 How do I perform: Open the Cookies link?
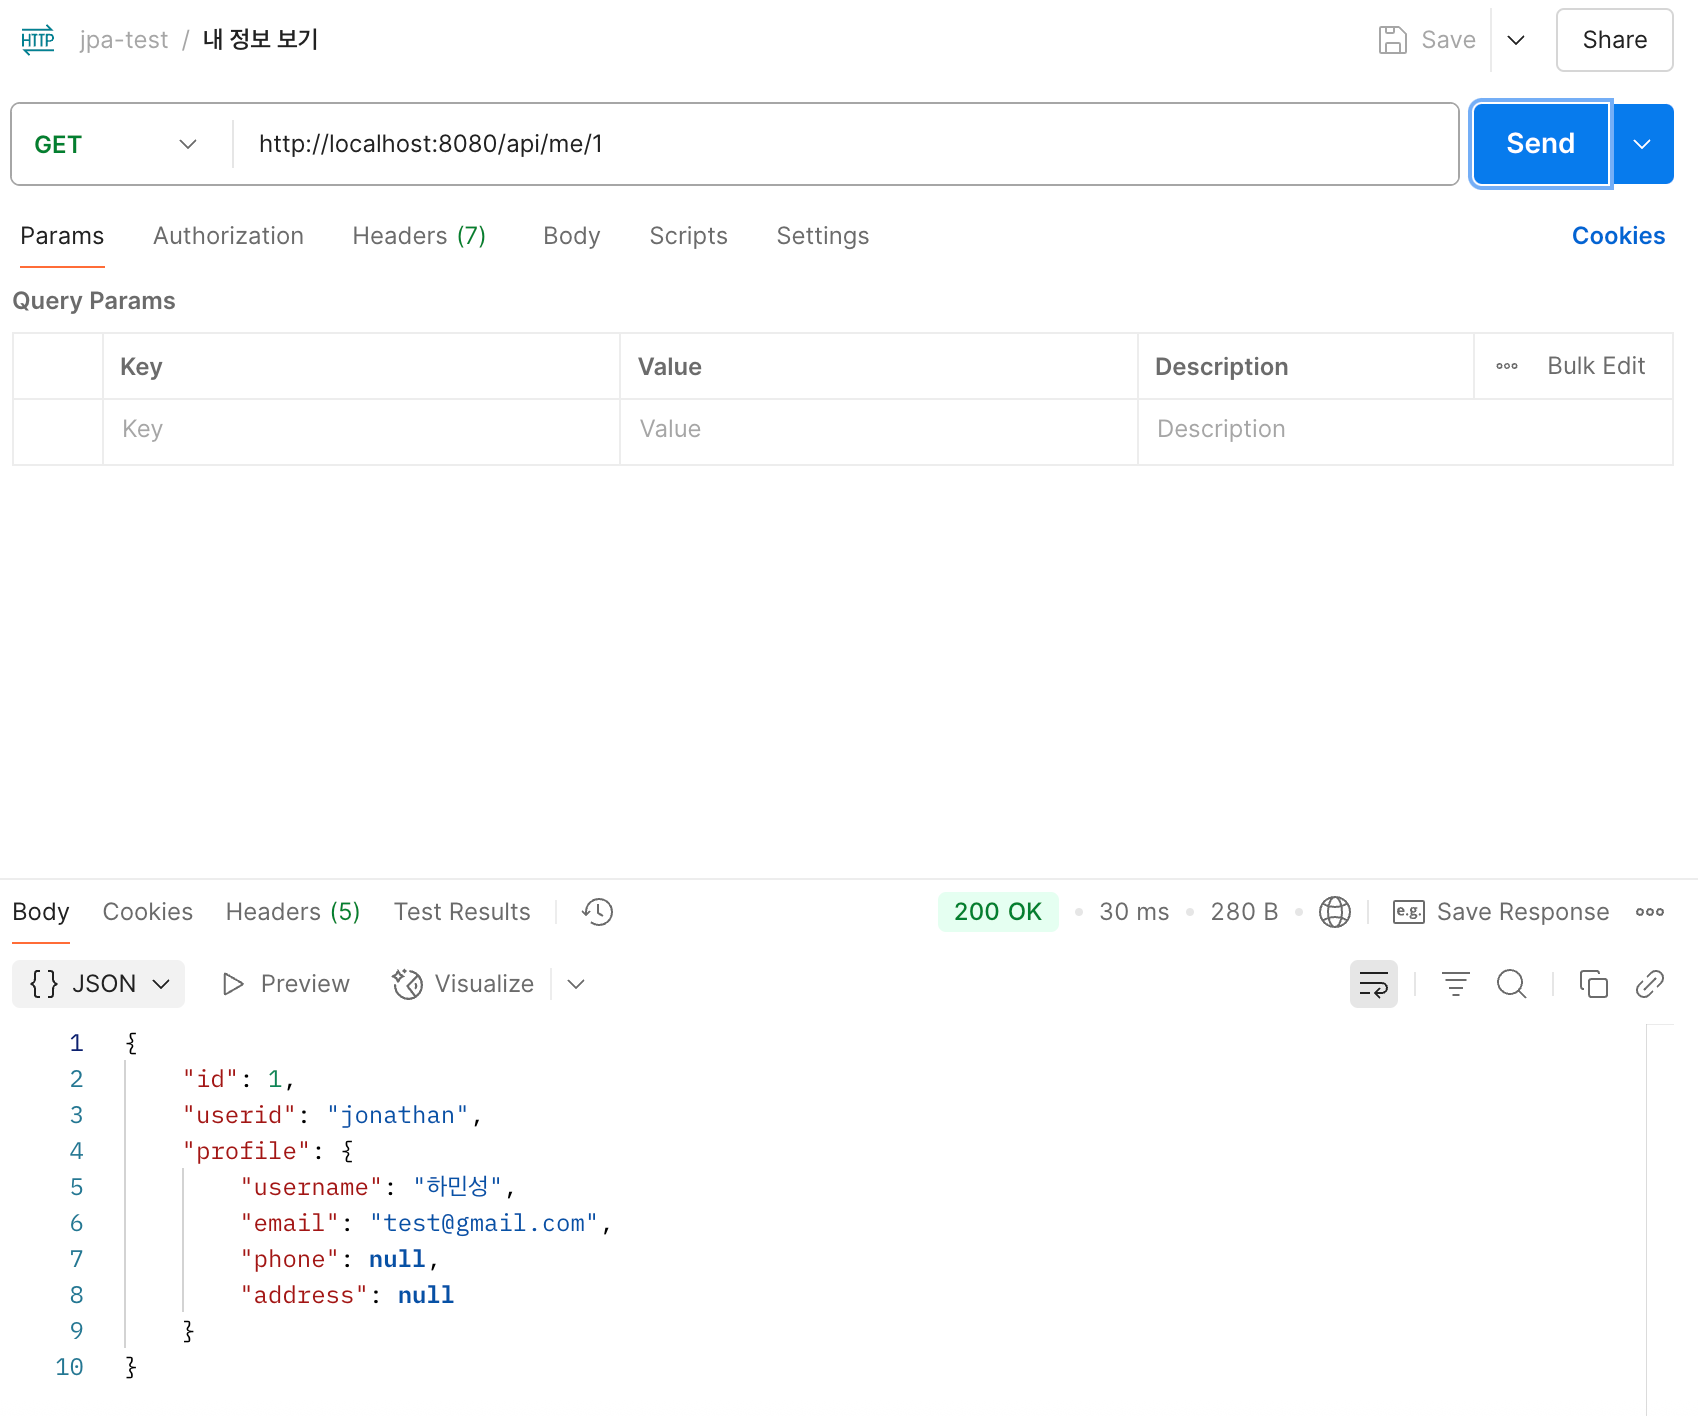tap(1618, 236)
